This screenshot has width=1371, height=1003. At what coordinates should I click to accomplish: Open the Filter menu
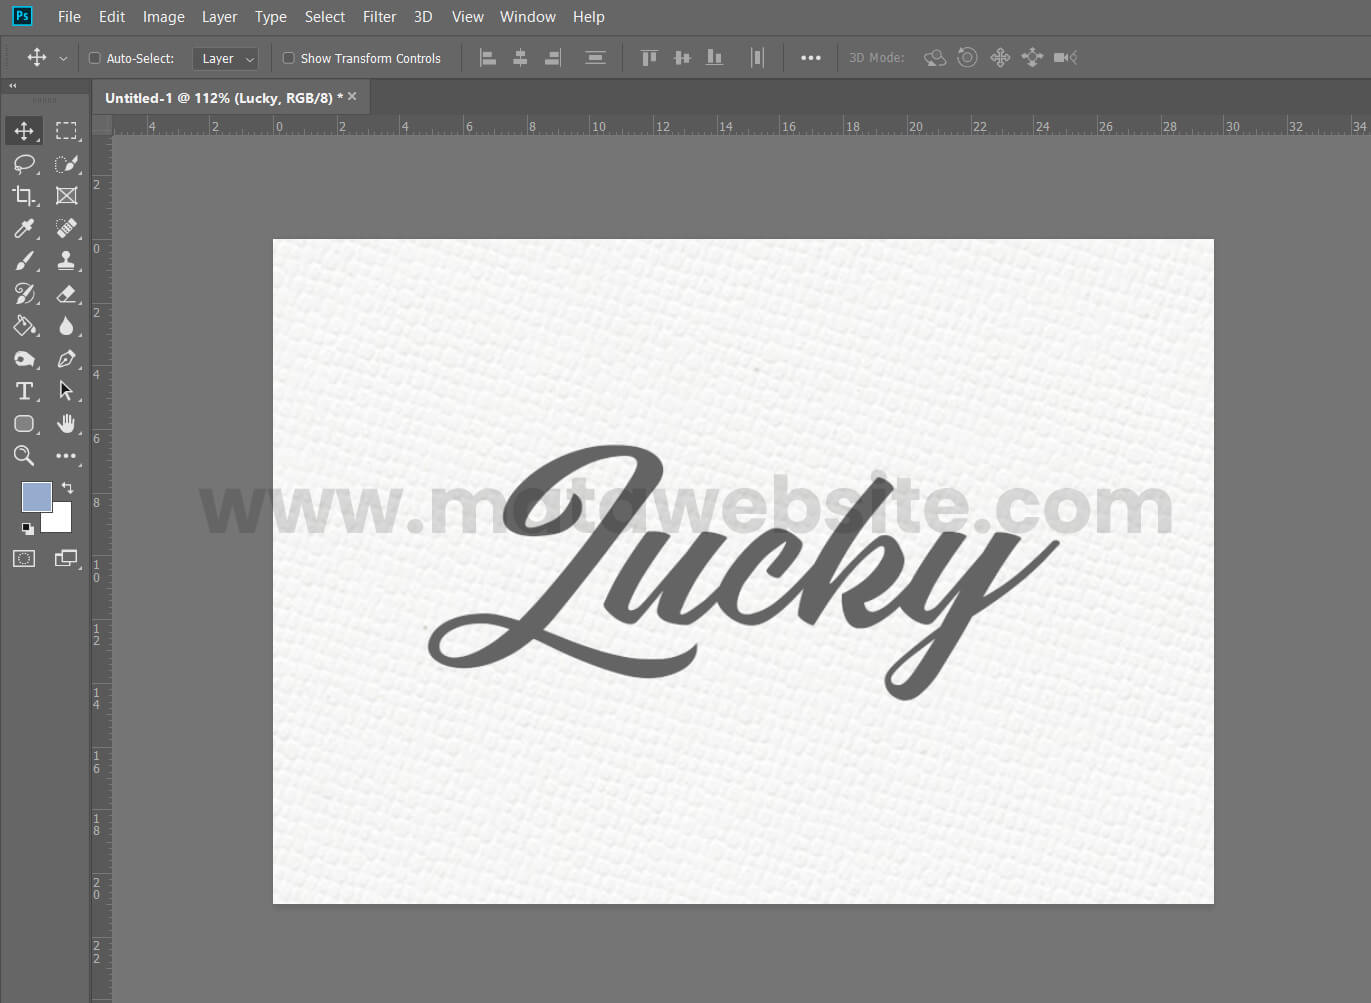(x=379, y=17)
